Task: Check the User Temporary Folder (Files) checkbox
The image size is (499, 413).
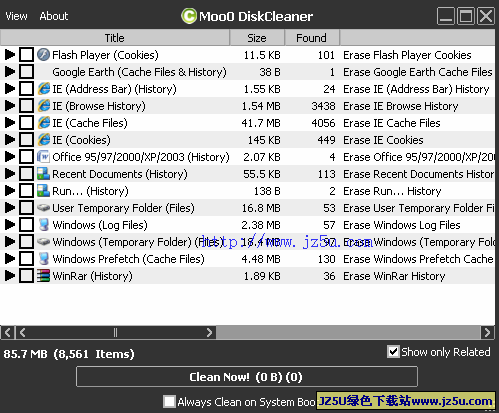Action: point(26,208)
